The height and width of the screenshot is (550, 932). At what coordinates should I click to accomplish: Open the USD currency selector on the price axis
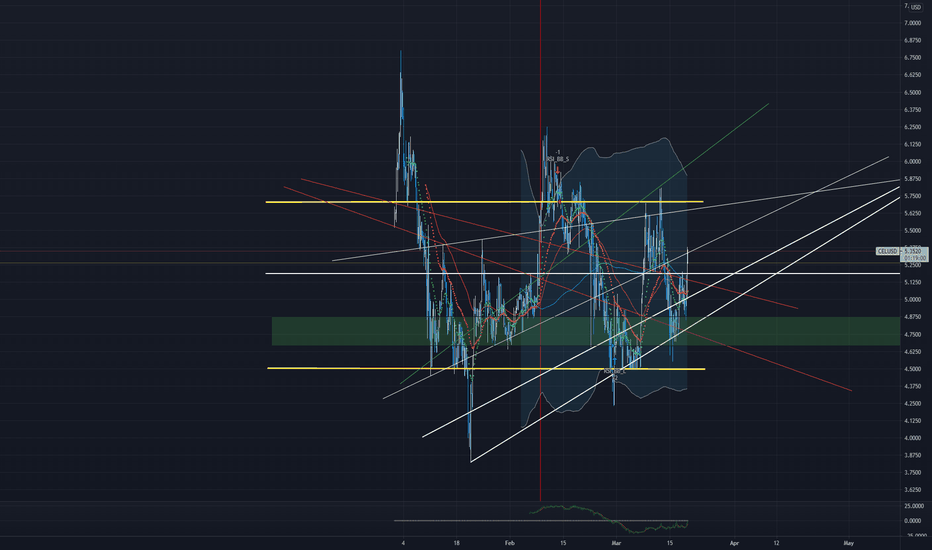tap(916, 7)
